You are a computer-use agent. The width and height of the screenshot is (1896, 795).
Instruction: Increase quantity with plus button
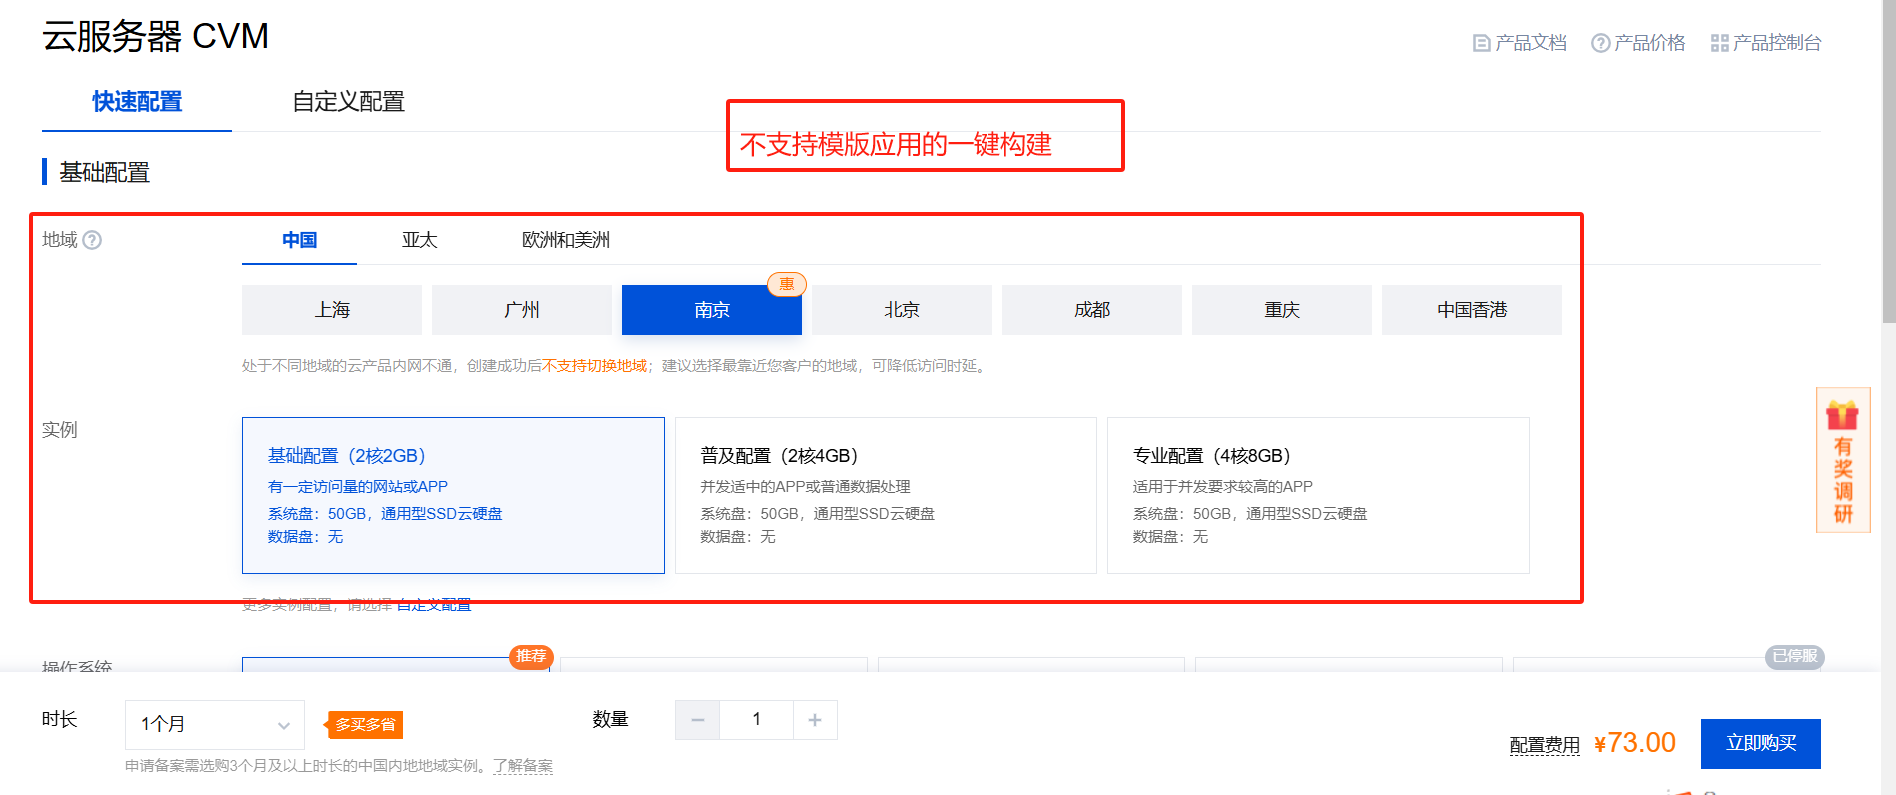tap(815, 720)
